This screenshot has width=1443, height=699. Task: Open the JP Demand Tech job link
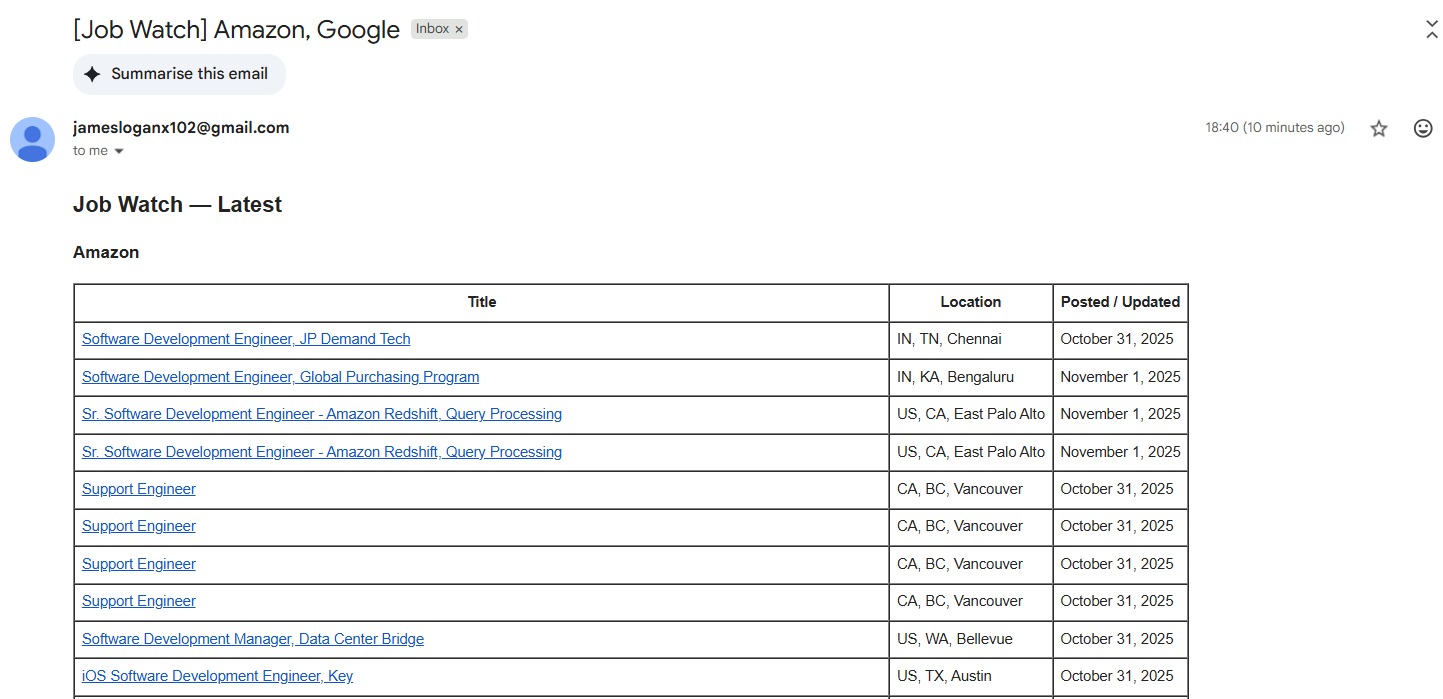click(246, 339)
